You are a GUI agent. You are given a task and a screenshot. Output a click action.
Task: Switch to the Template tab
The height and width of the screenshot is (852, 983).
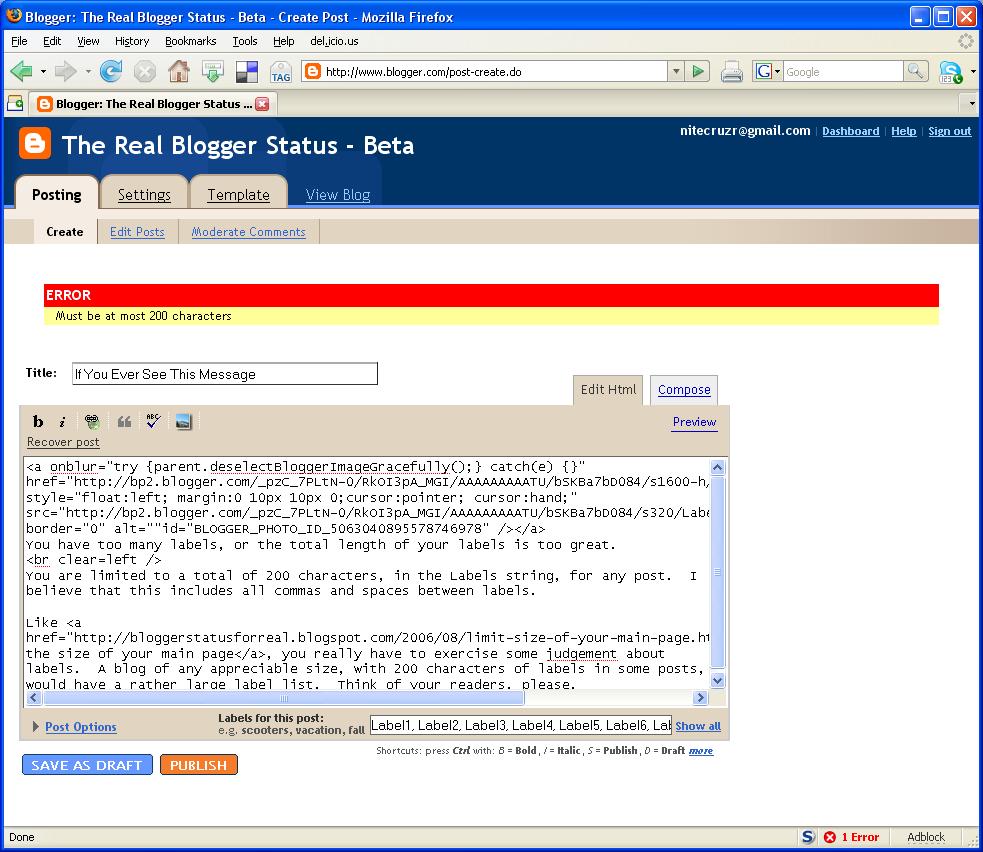pyautogui.click(x=239, y=194)
